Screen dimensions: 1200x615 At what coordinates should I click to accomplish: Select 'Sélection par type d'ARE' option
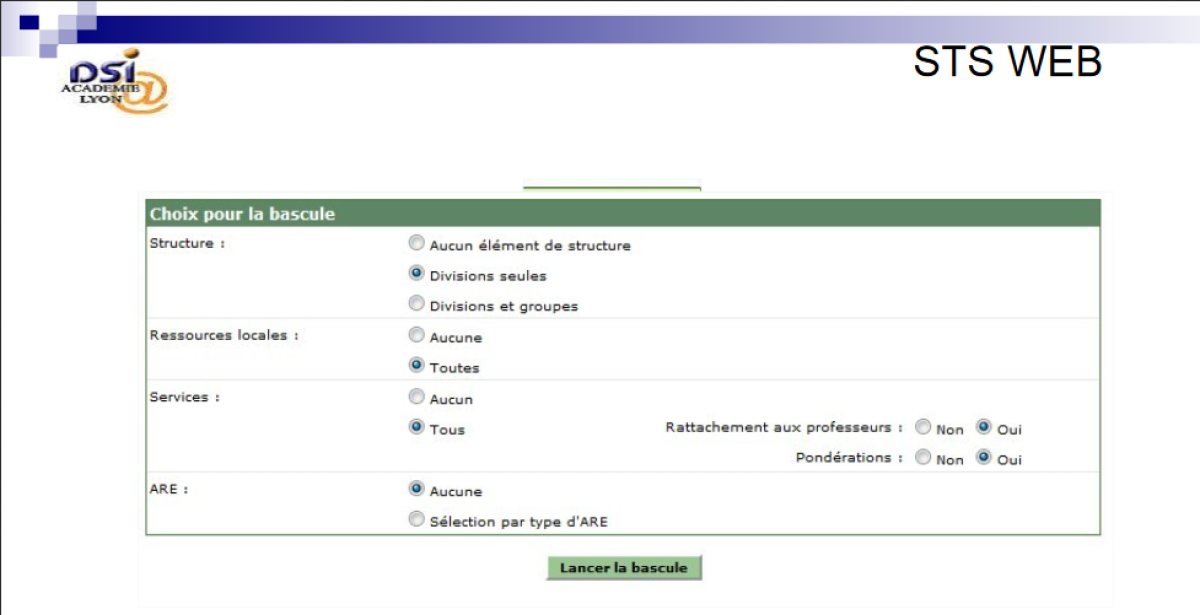coord(417,520)
